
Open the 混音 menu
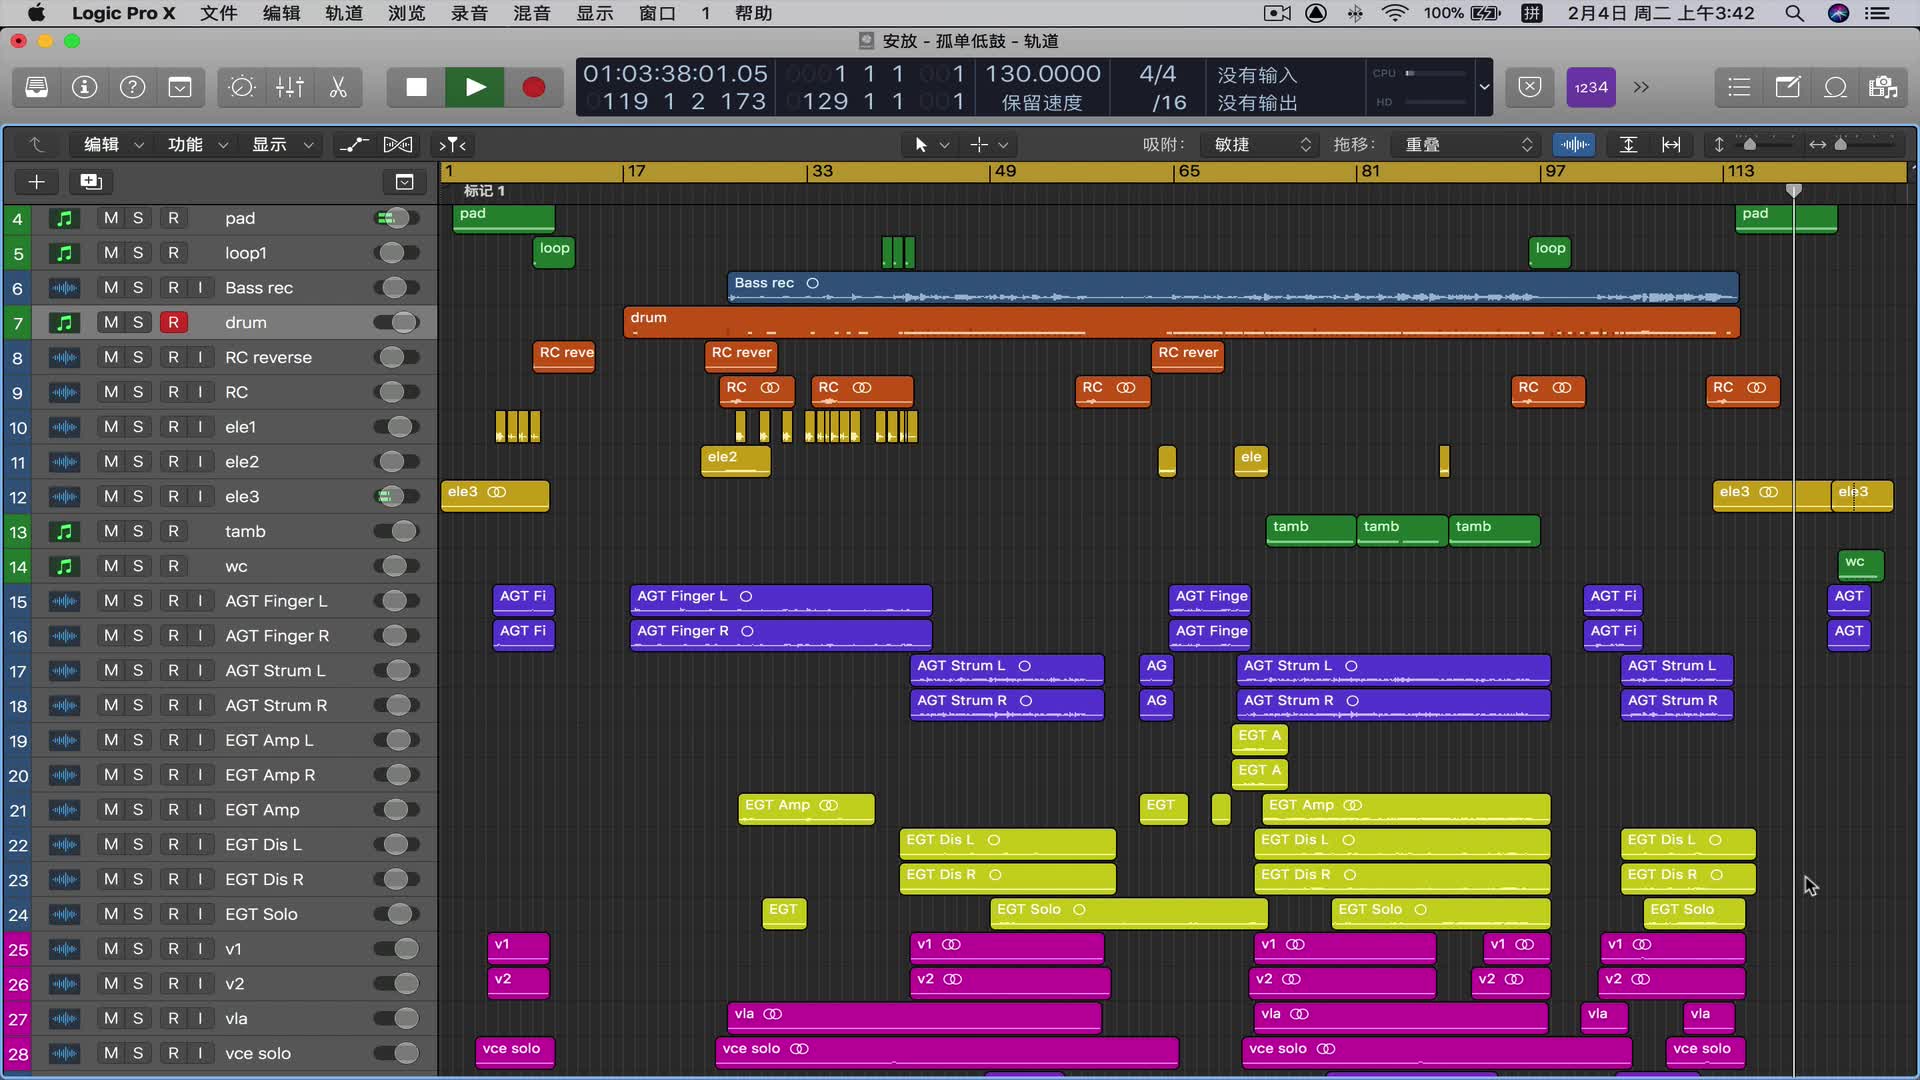pyautogui.click(x=531, y=13)
